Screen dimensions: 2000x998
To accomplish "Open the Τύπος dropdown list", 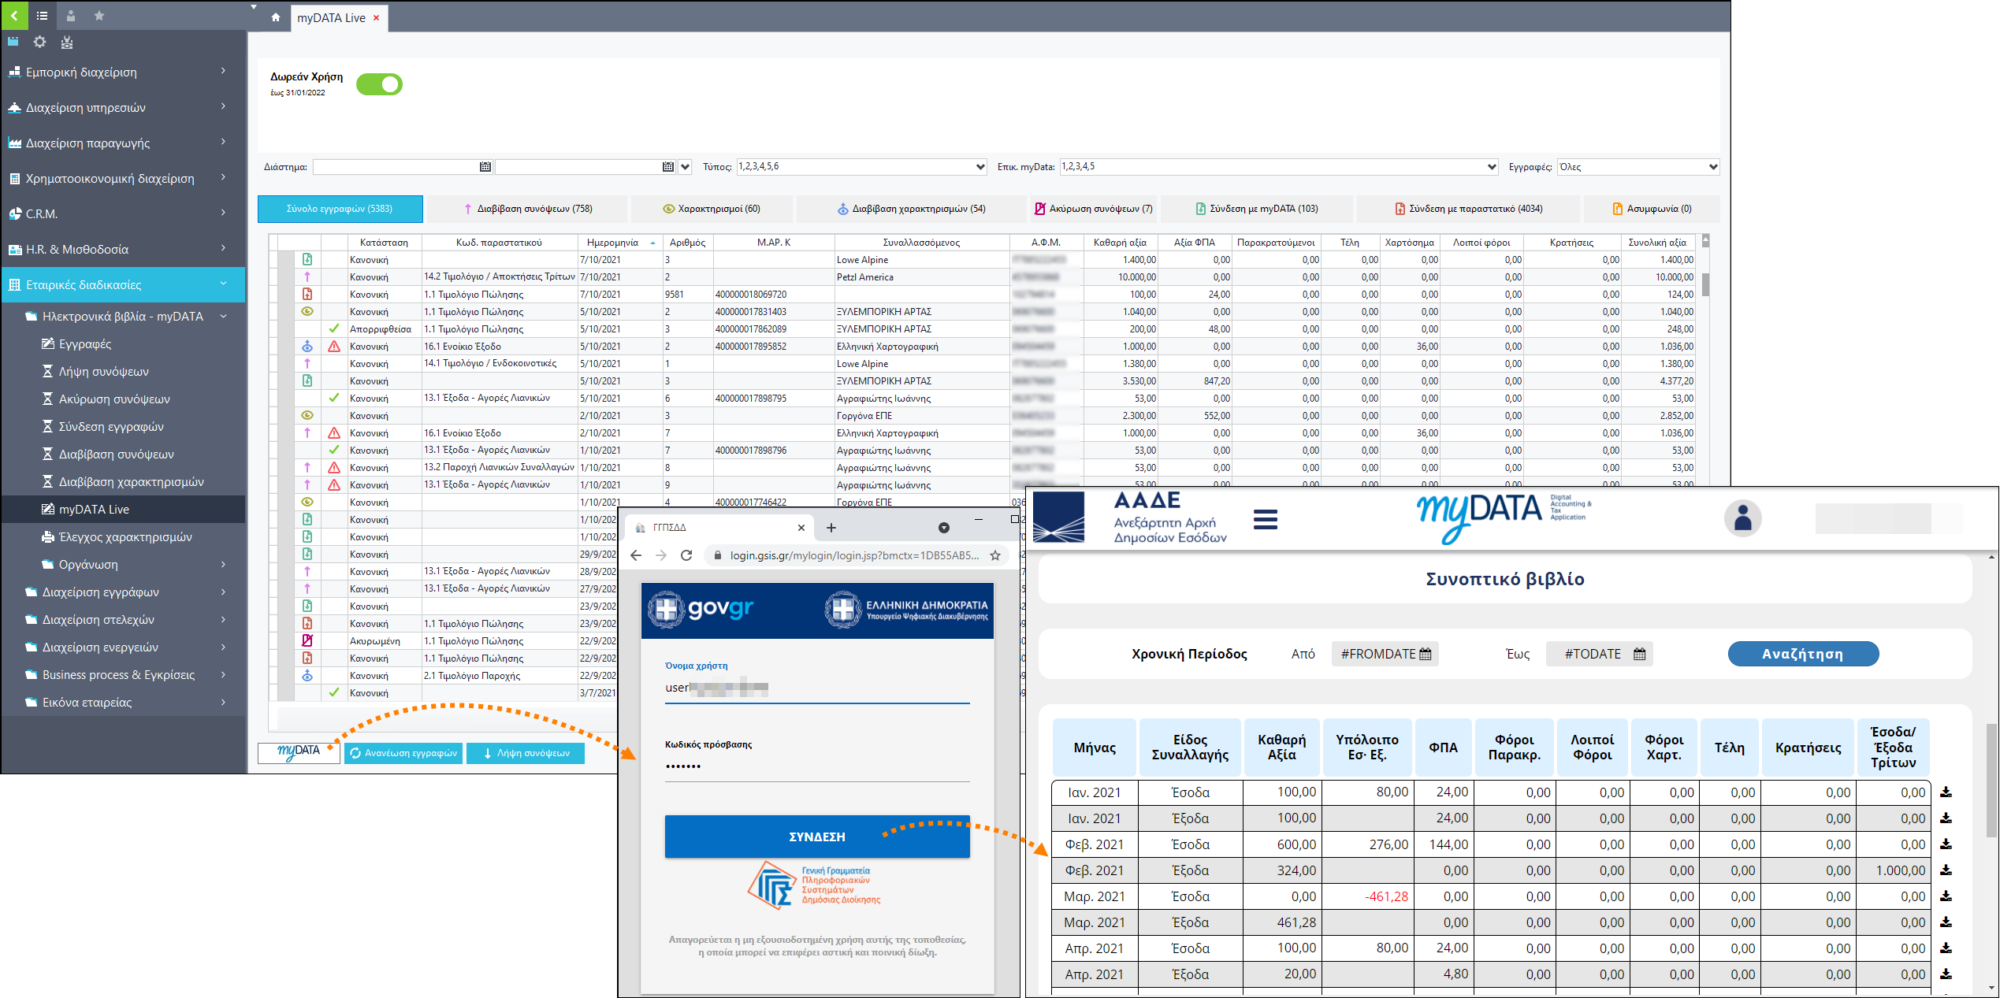I will pos(980,167).
